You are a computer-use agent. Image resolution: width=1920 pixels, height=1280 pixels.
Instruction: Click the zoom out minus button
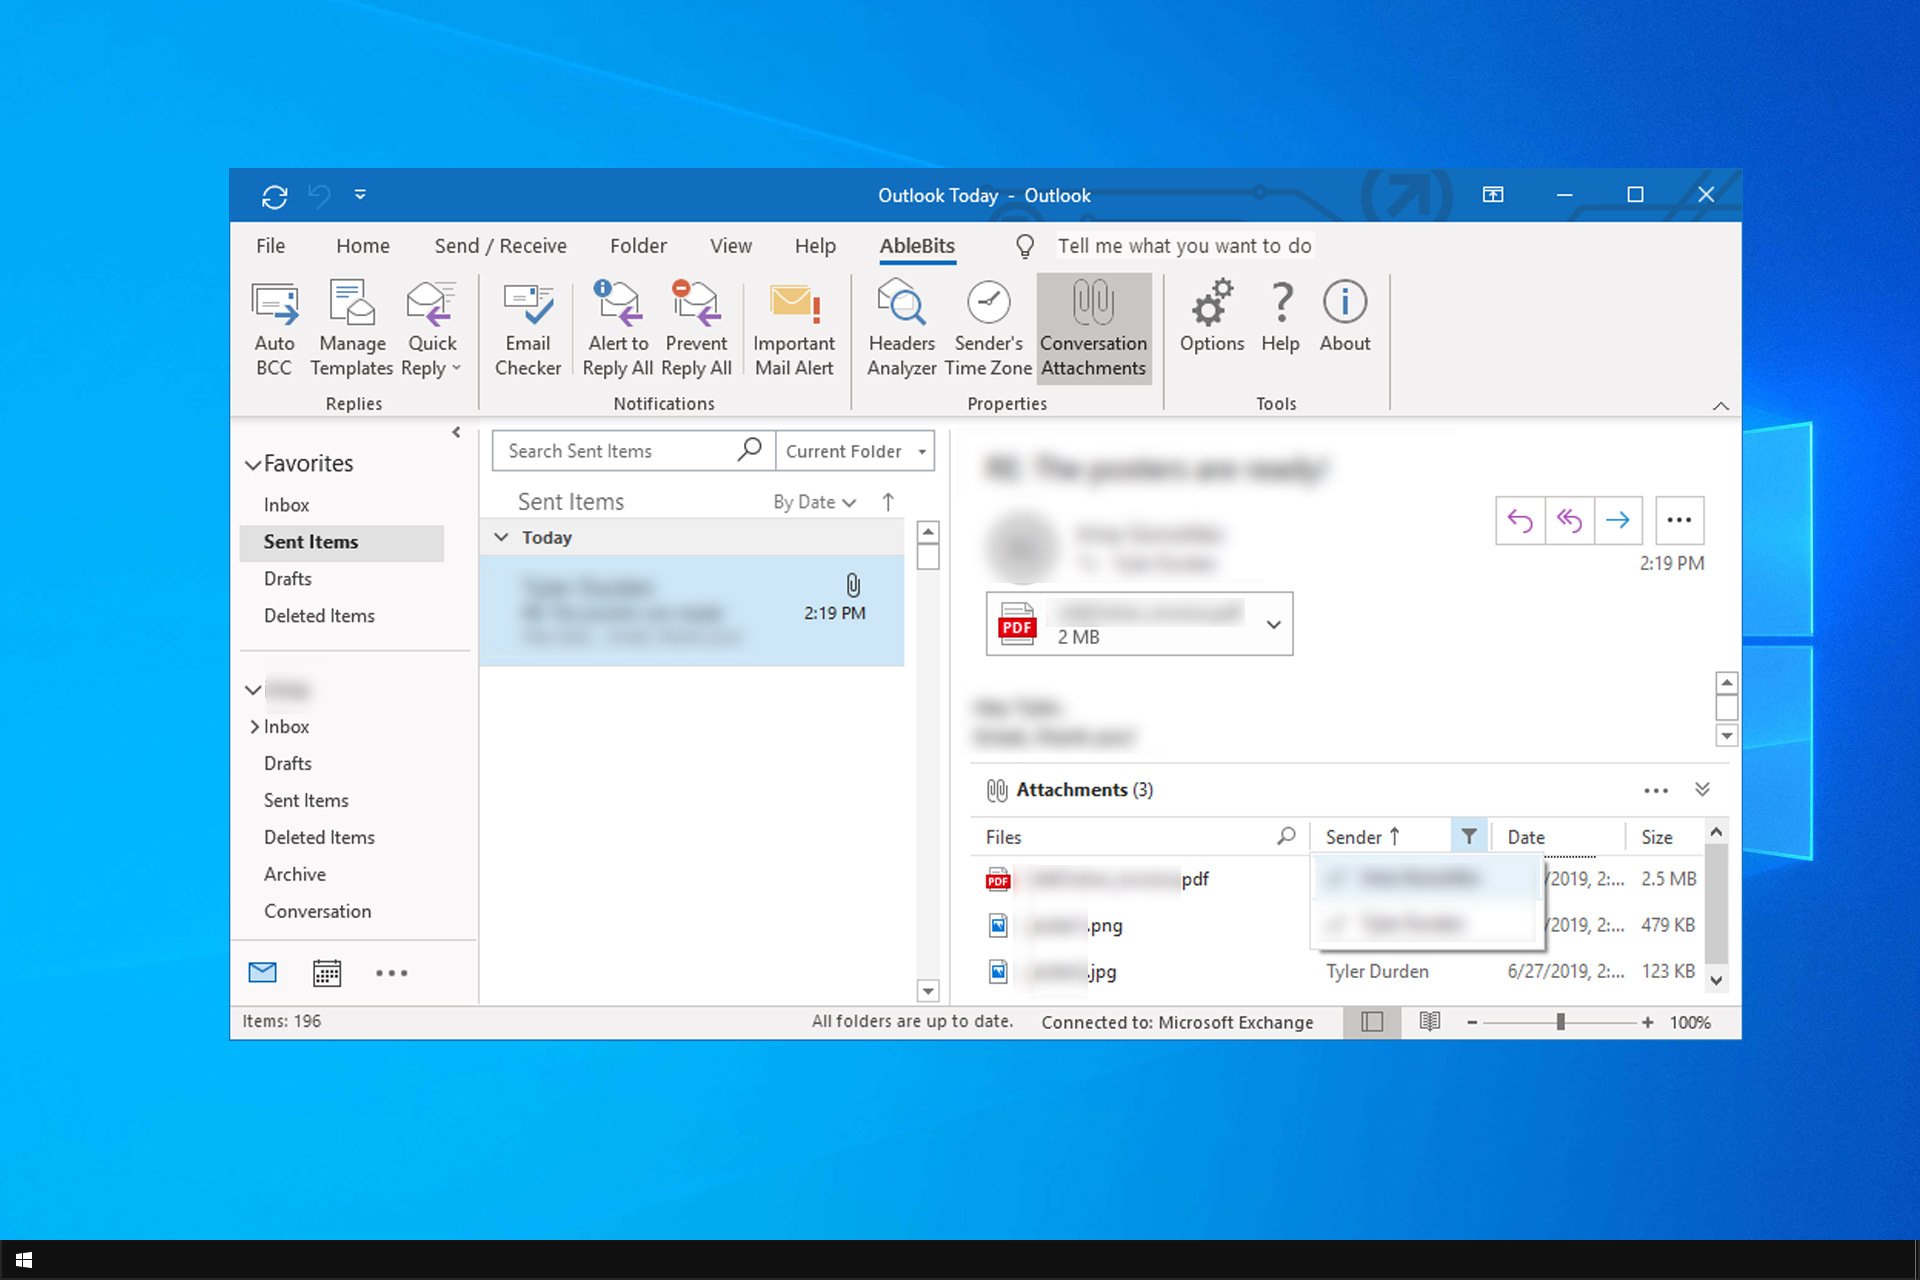pos(1472,1022)
